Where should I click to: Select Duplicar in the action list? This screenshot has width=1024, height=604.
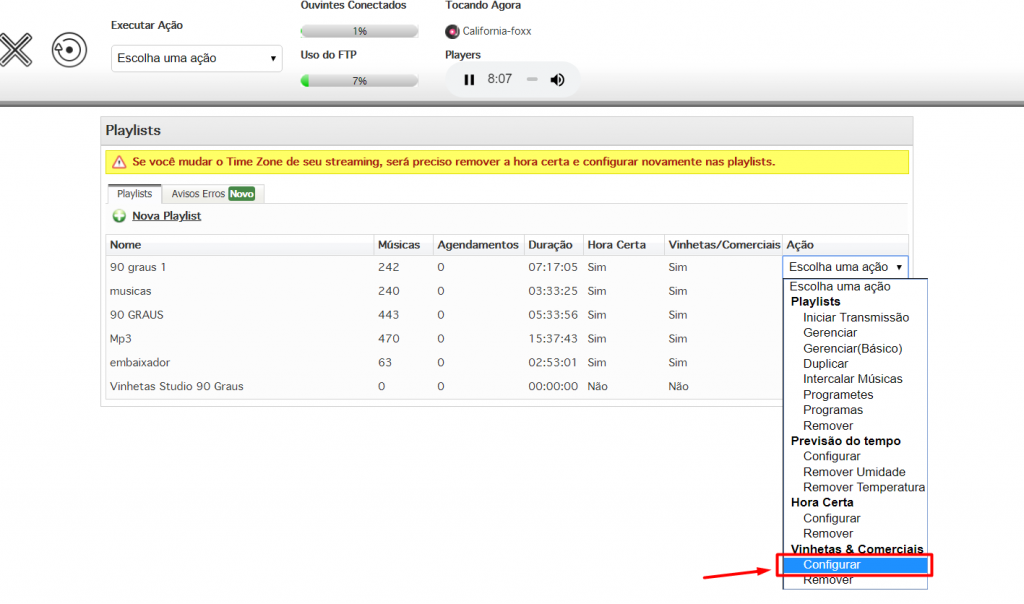pyautogui.click(x=825, y=364)
